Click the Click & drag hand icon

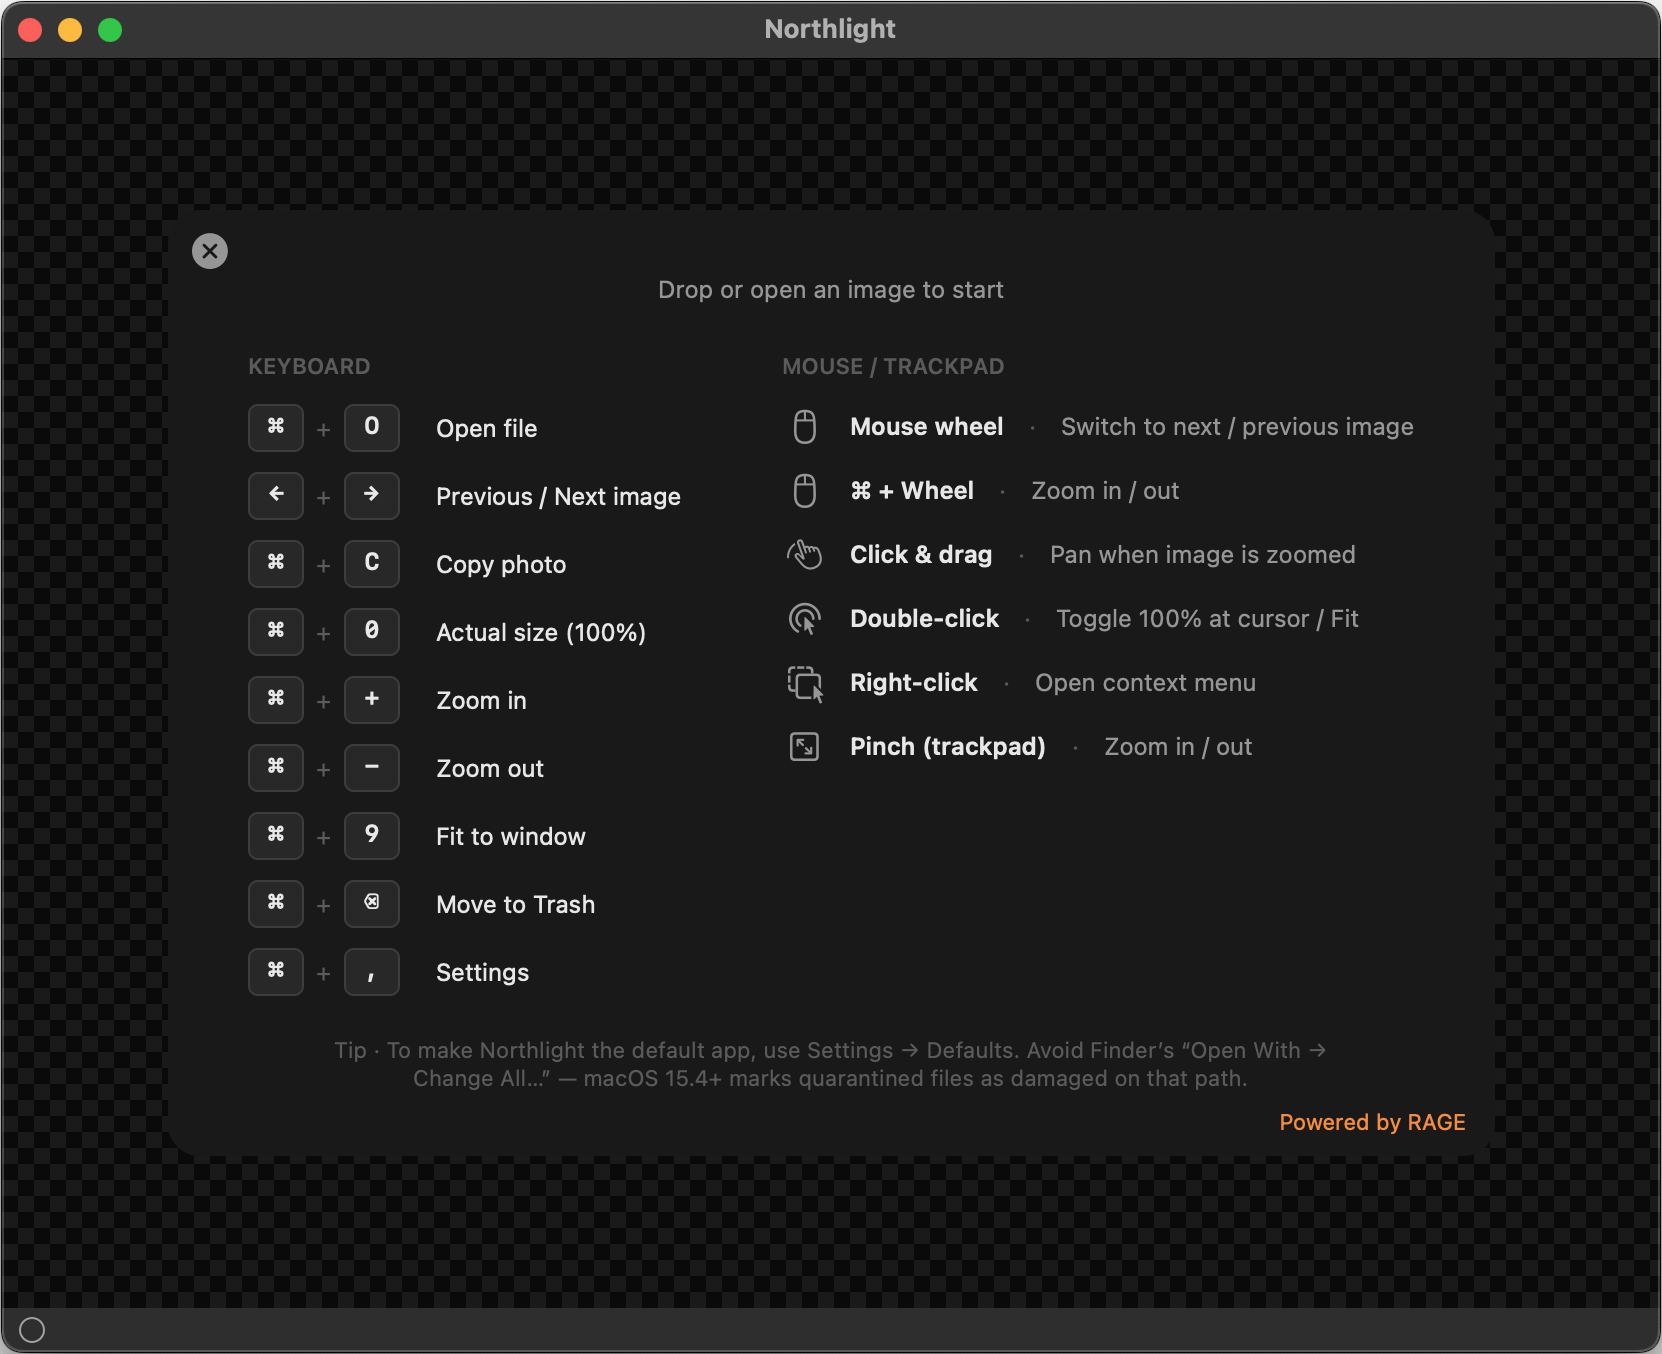coord(805,554)
